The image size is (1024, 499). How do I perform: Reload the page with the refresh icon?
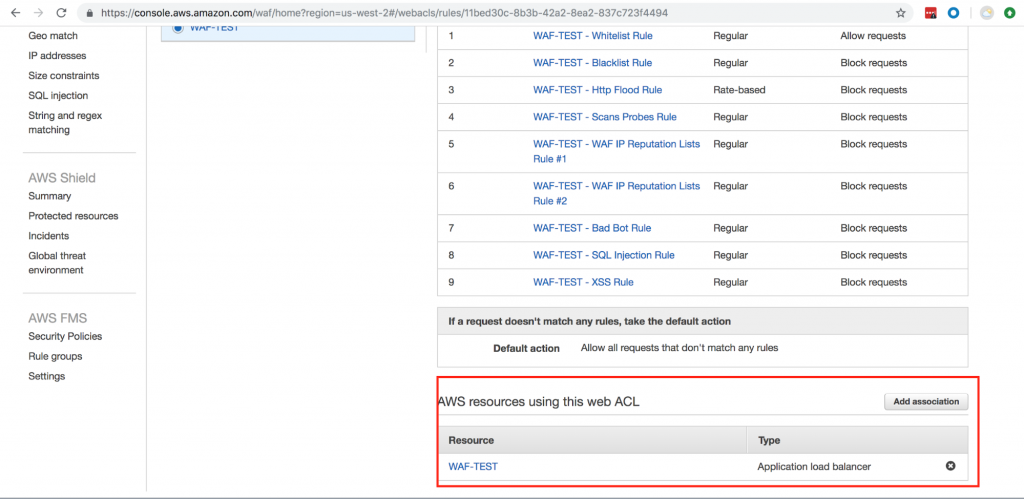pos(61,12)
